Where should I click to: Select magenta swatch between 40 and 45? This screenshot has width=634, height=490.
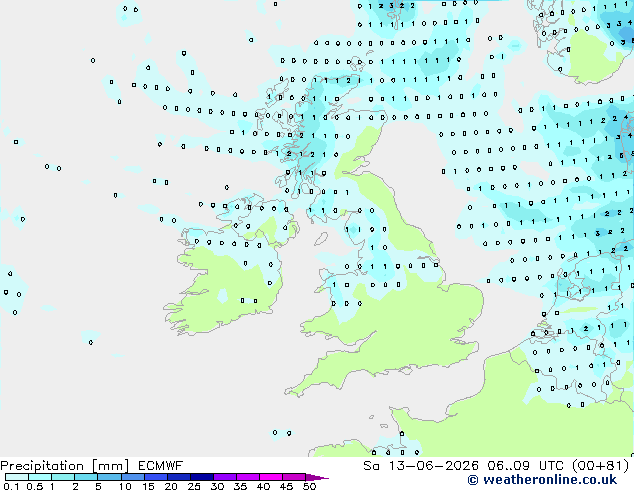pos(271,477)
